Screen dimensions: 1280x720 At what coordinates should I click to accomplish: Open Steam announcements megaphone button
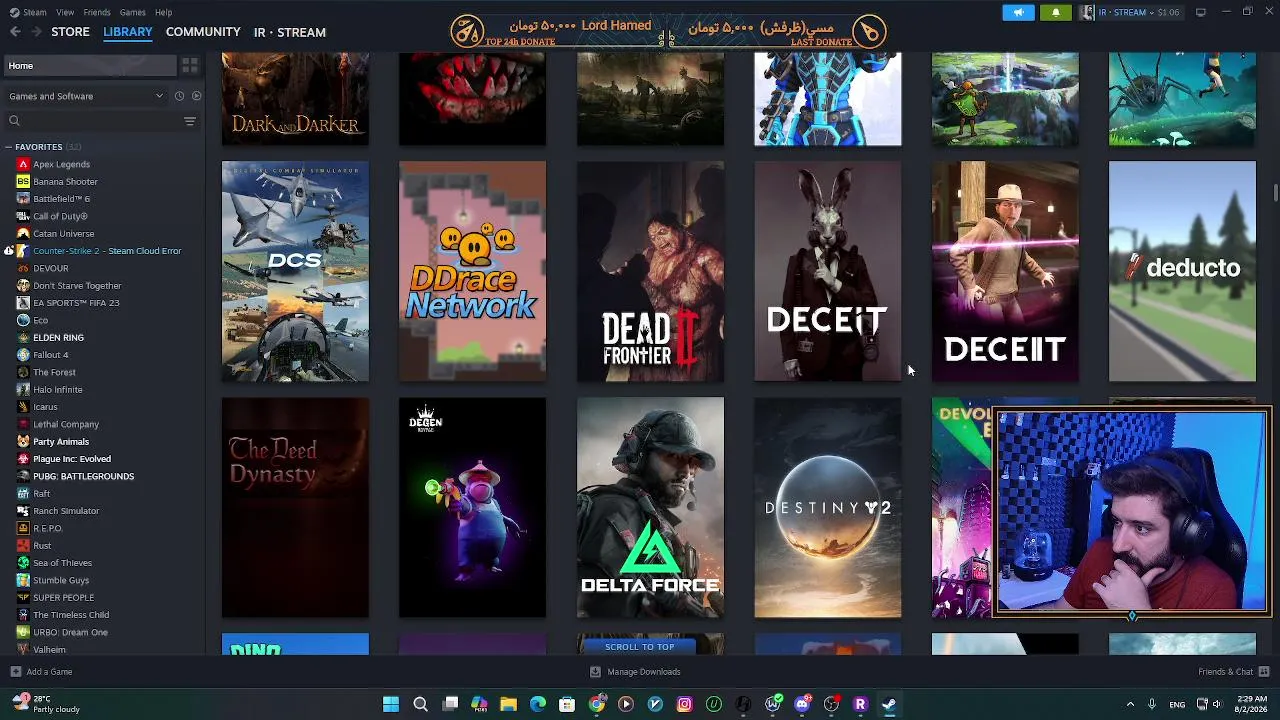[x=1018, y=12]
